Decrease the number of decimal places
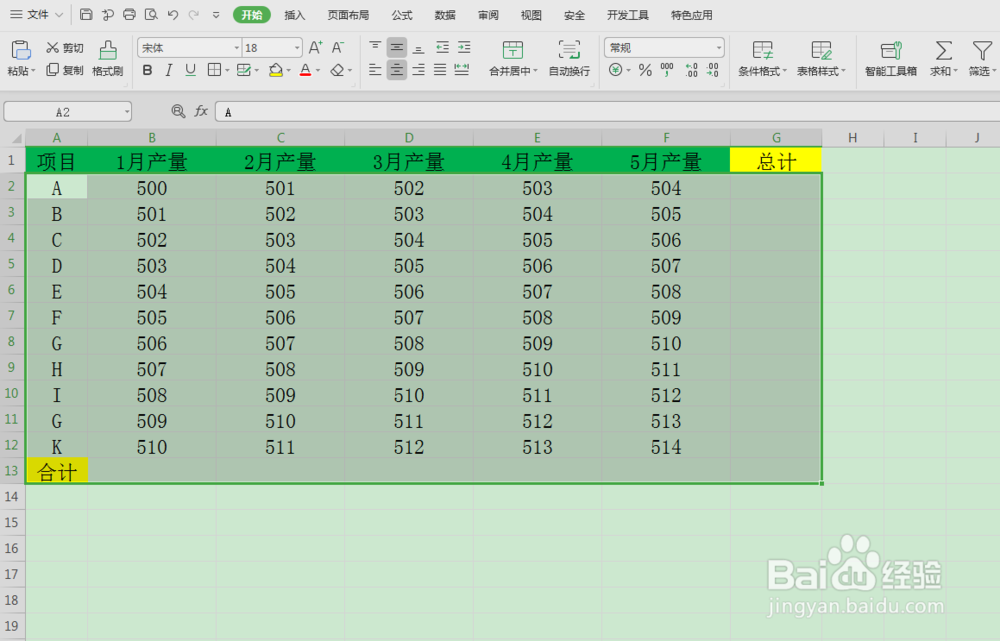Viewport: 1000px width, 641px height. (713, 70)
